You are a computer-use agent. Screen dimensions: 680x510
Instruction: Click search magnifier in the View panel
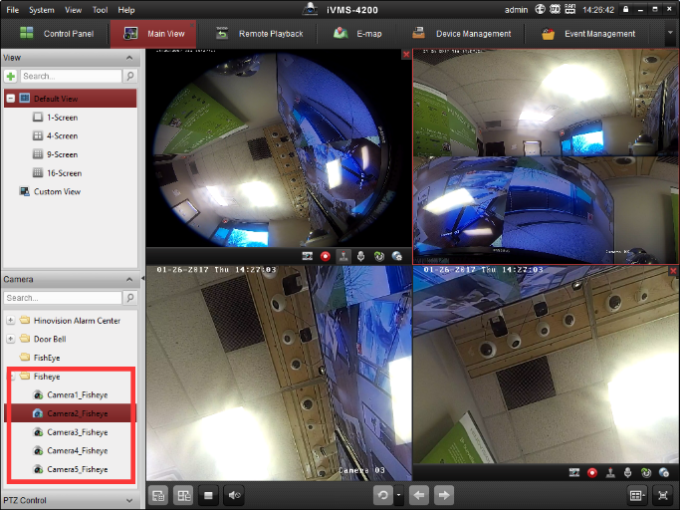[131, 76]
